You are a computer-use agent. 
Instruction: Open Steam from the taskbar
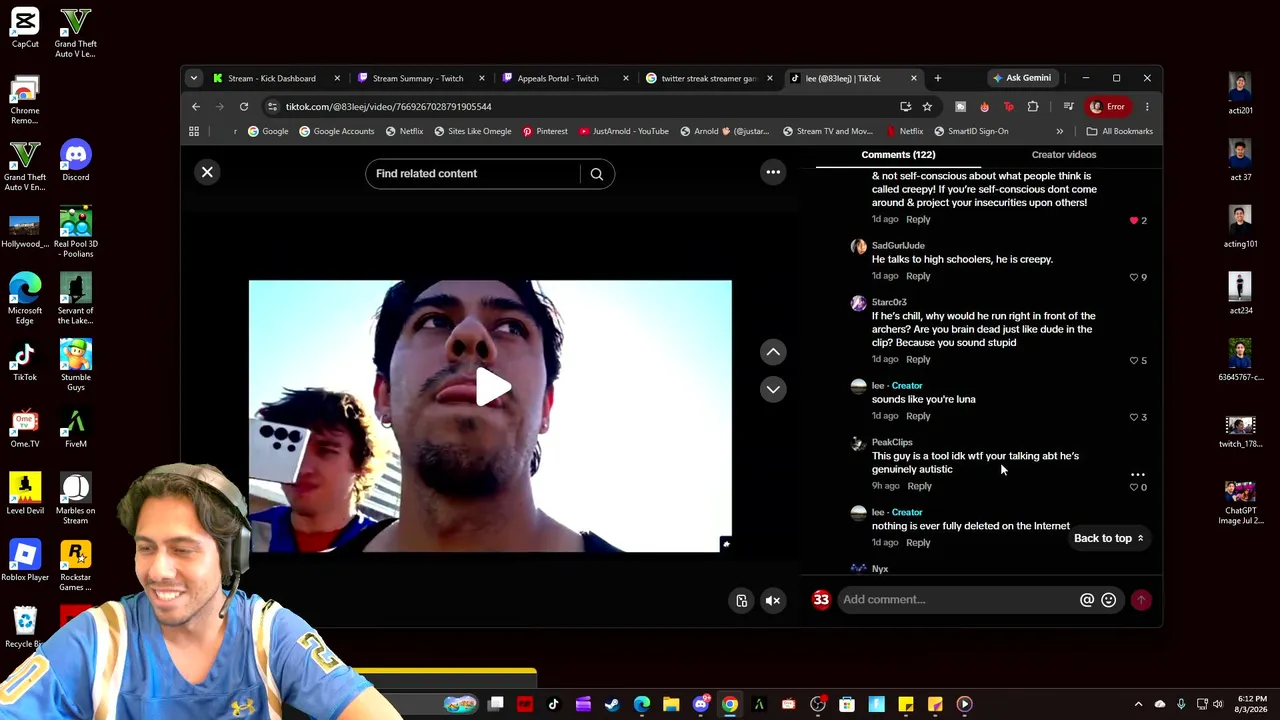tap(612, 705)
